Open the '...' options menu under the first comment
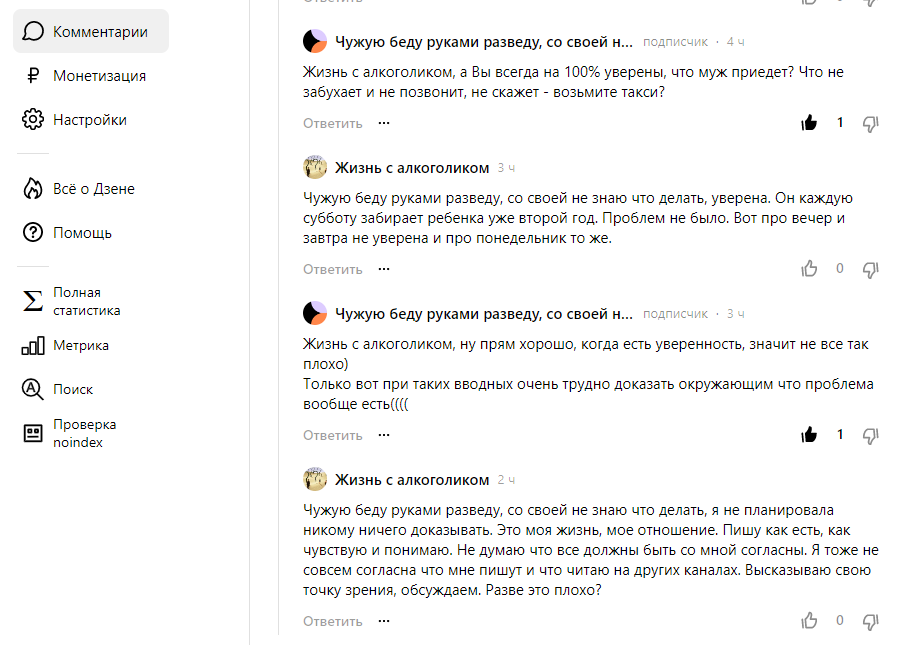Screen dimensions: 924x645 (383, 123)
